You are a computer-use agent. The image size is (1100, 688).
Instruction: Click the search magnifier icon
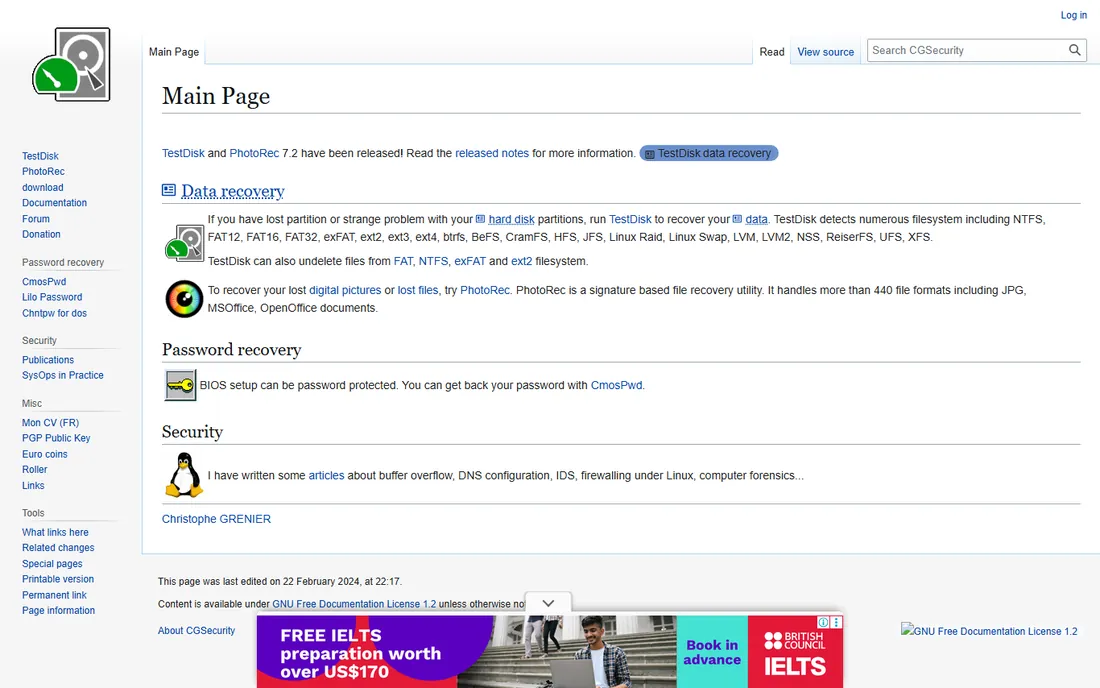pos(1074,50)
